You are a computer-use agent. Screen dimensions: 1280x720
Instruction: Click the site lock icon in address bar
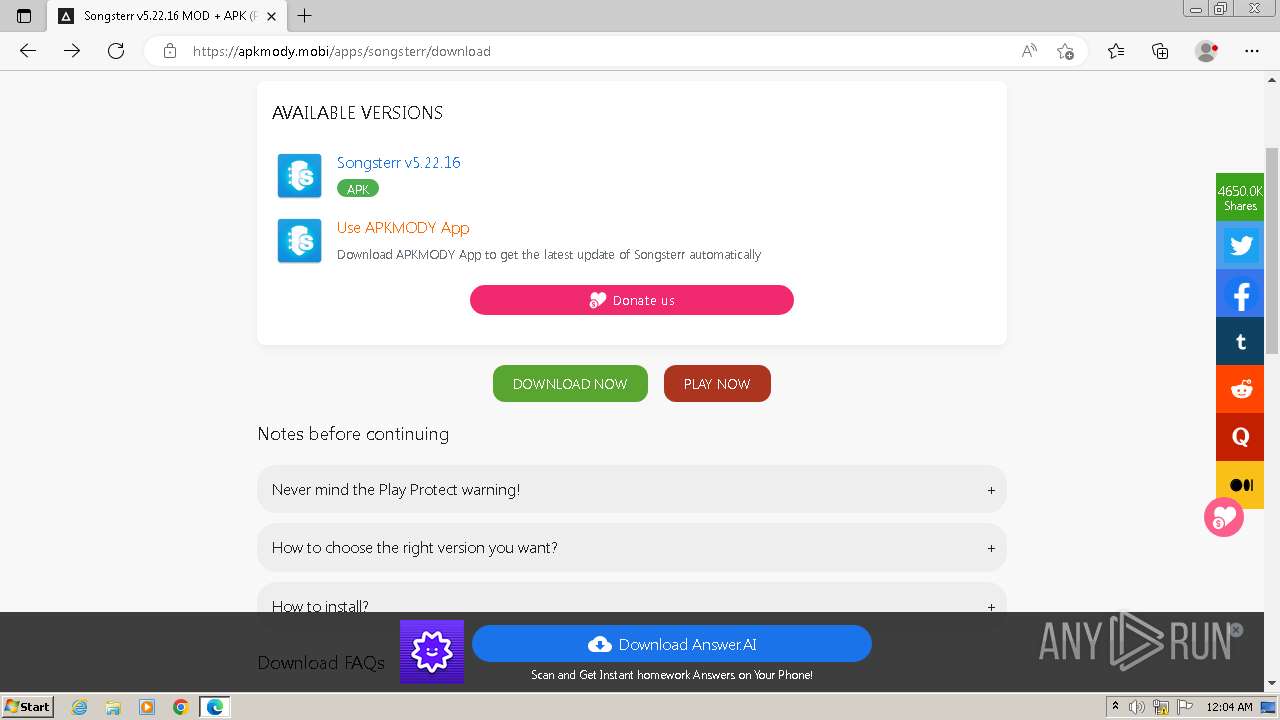[x=170, y=51]
